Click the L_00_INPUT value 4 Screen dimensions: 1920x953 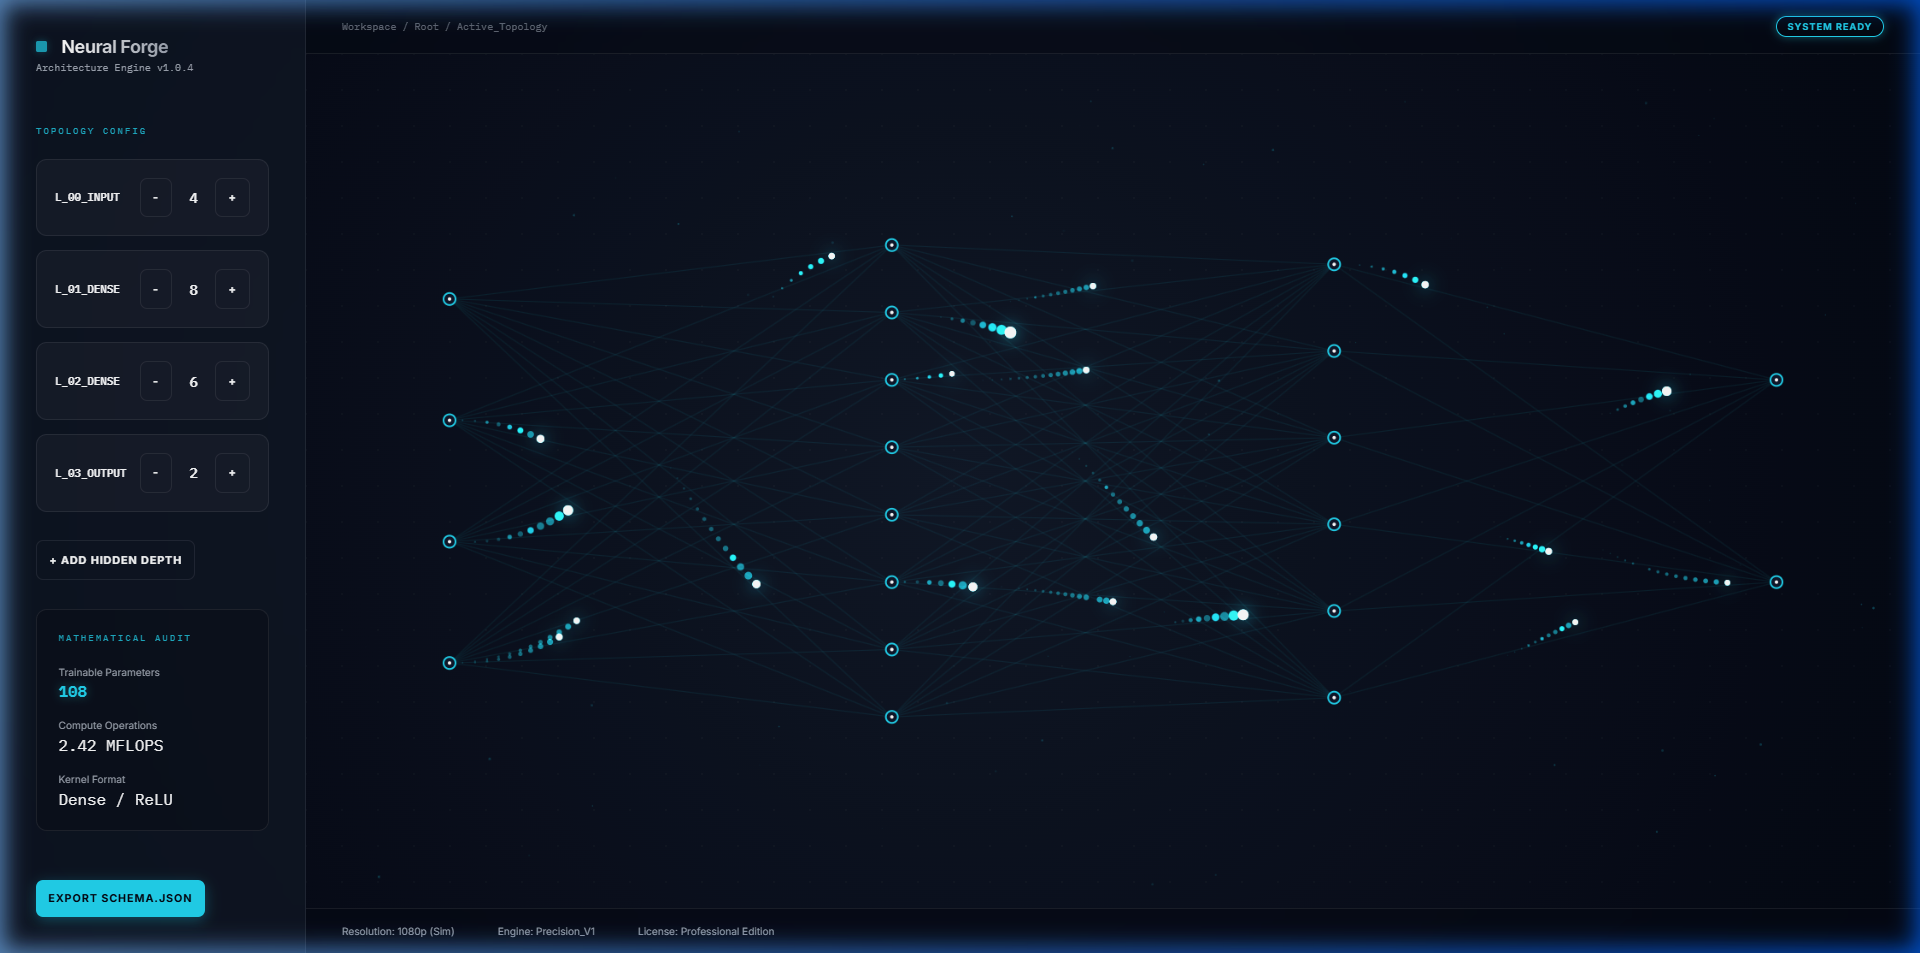point(194,198)
